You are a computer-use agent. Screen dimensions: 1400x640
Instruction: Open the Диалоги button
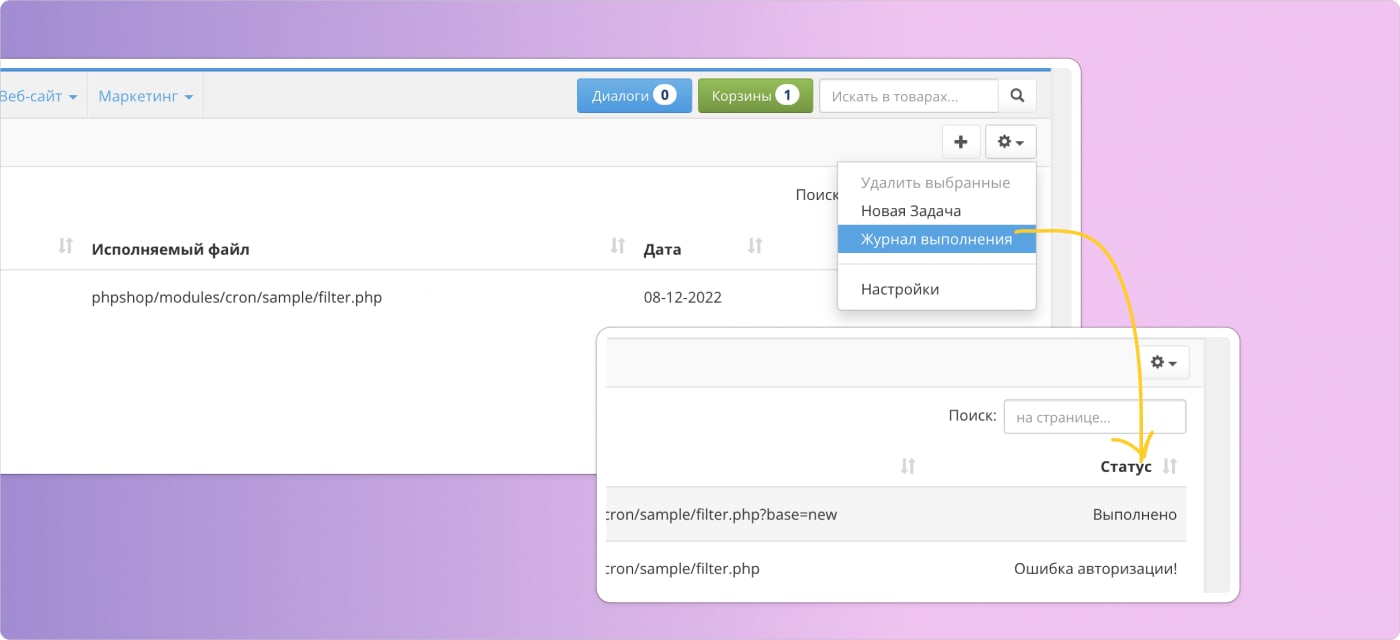coord(634,96)
